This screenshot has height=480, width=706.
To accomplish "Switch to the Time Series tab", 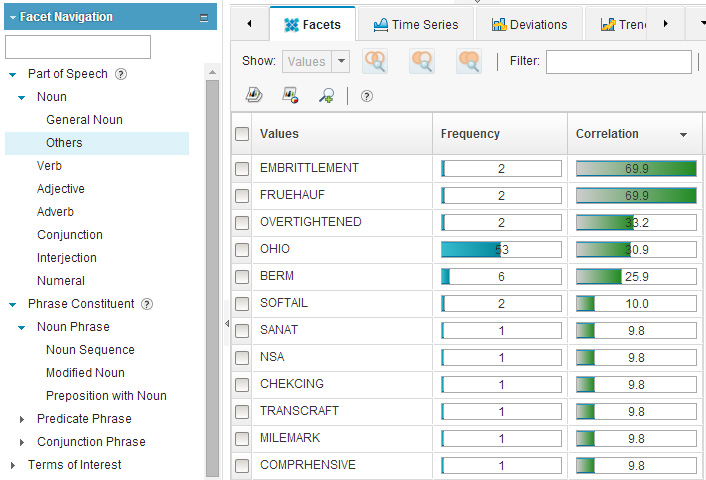I will (416, 24).
